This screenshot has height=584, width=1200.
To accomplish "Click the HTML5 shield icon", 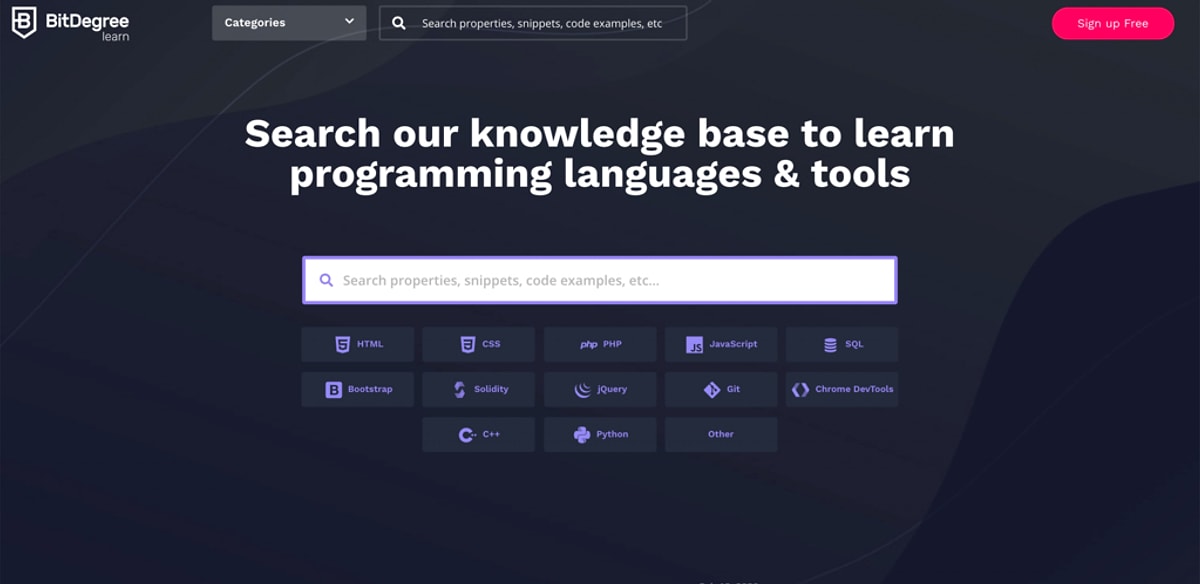I will tap(342, 344).
